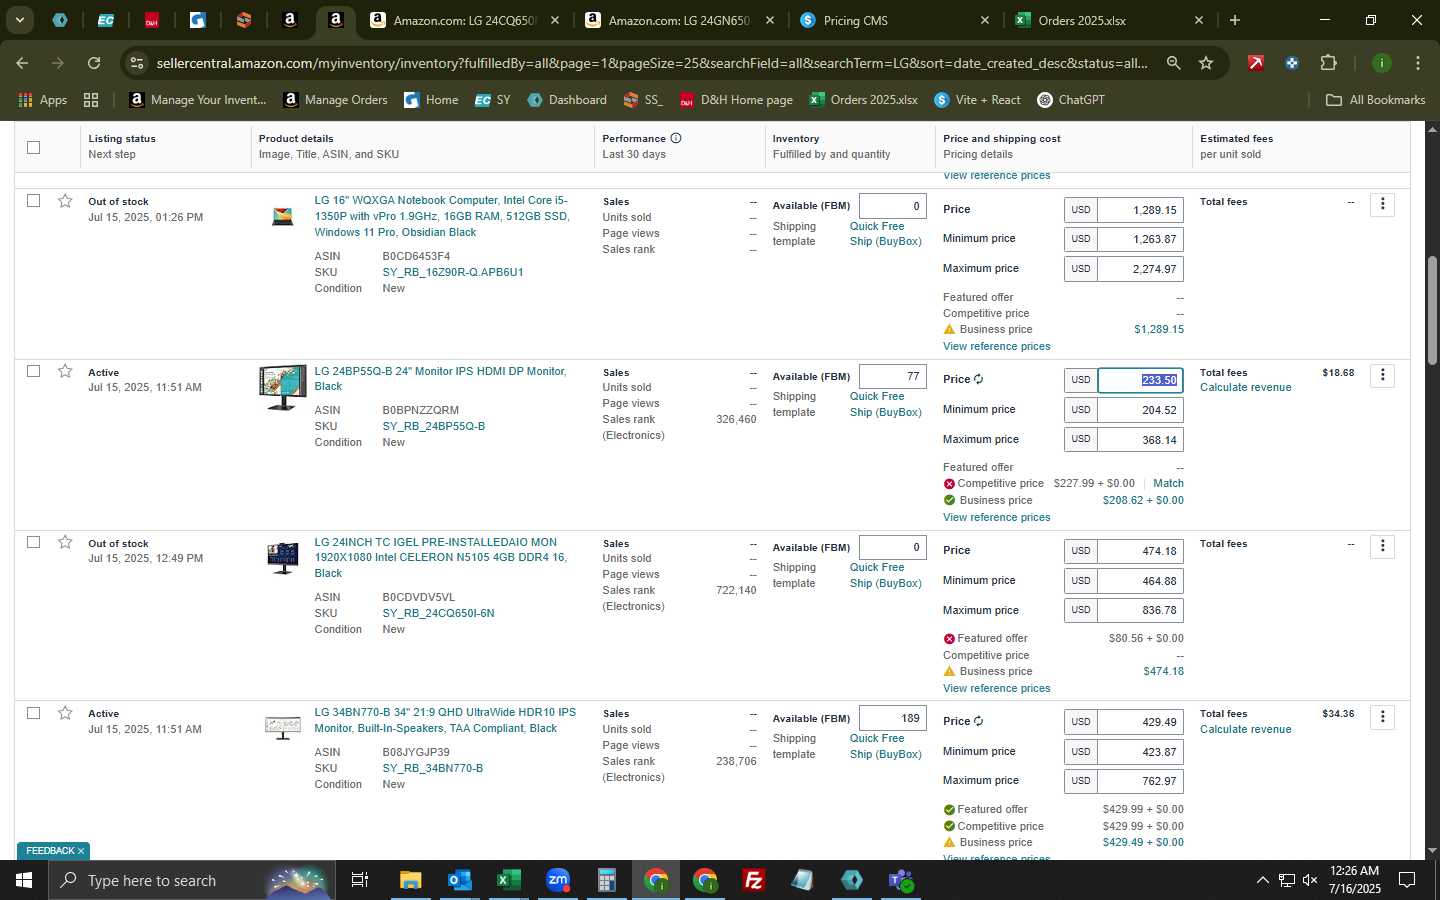Screen dimensions: 1440x900
Task: Check the LG 34BN770-B row checkbox
Action: click(33, 713)
